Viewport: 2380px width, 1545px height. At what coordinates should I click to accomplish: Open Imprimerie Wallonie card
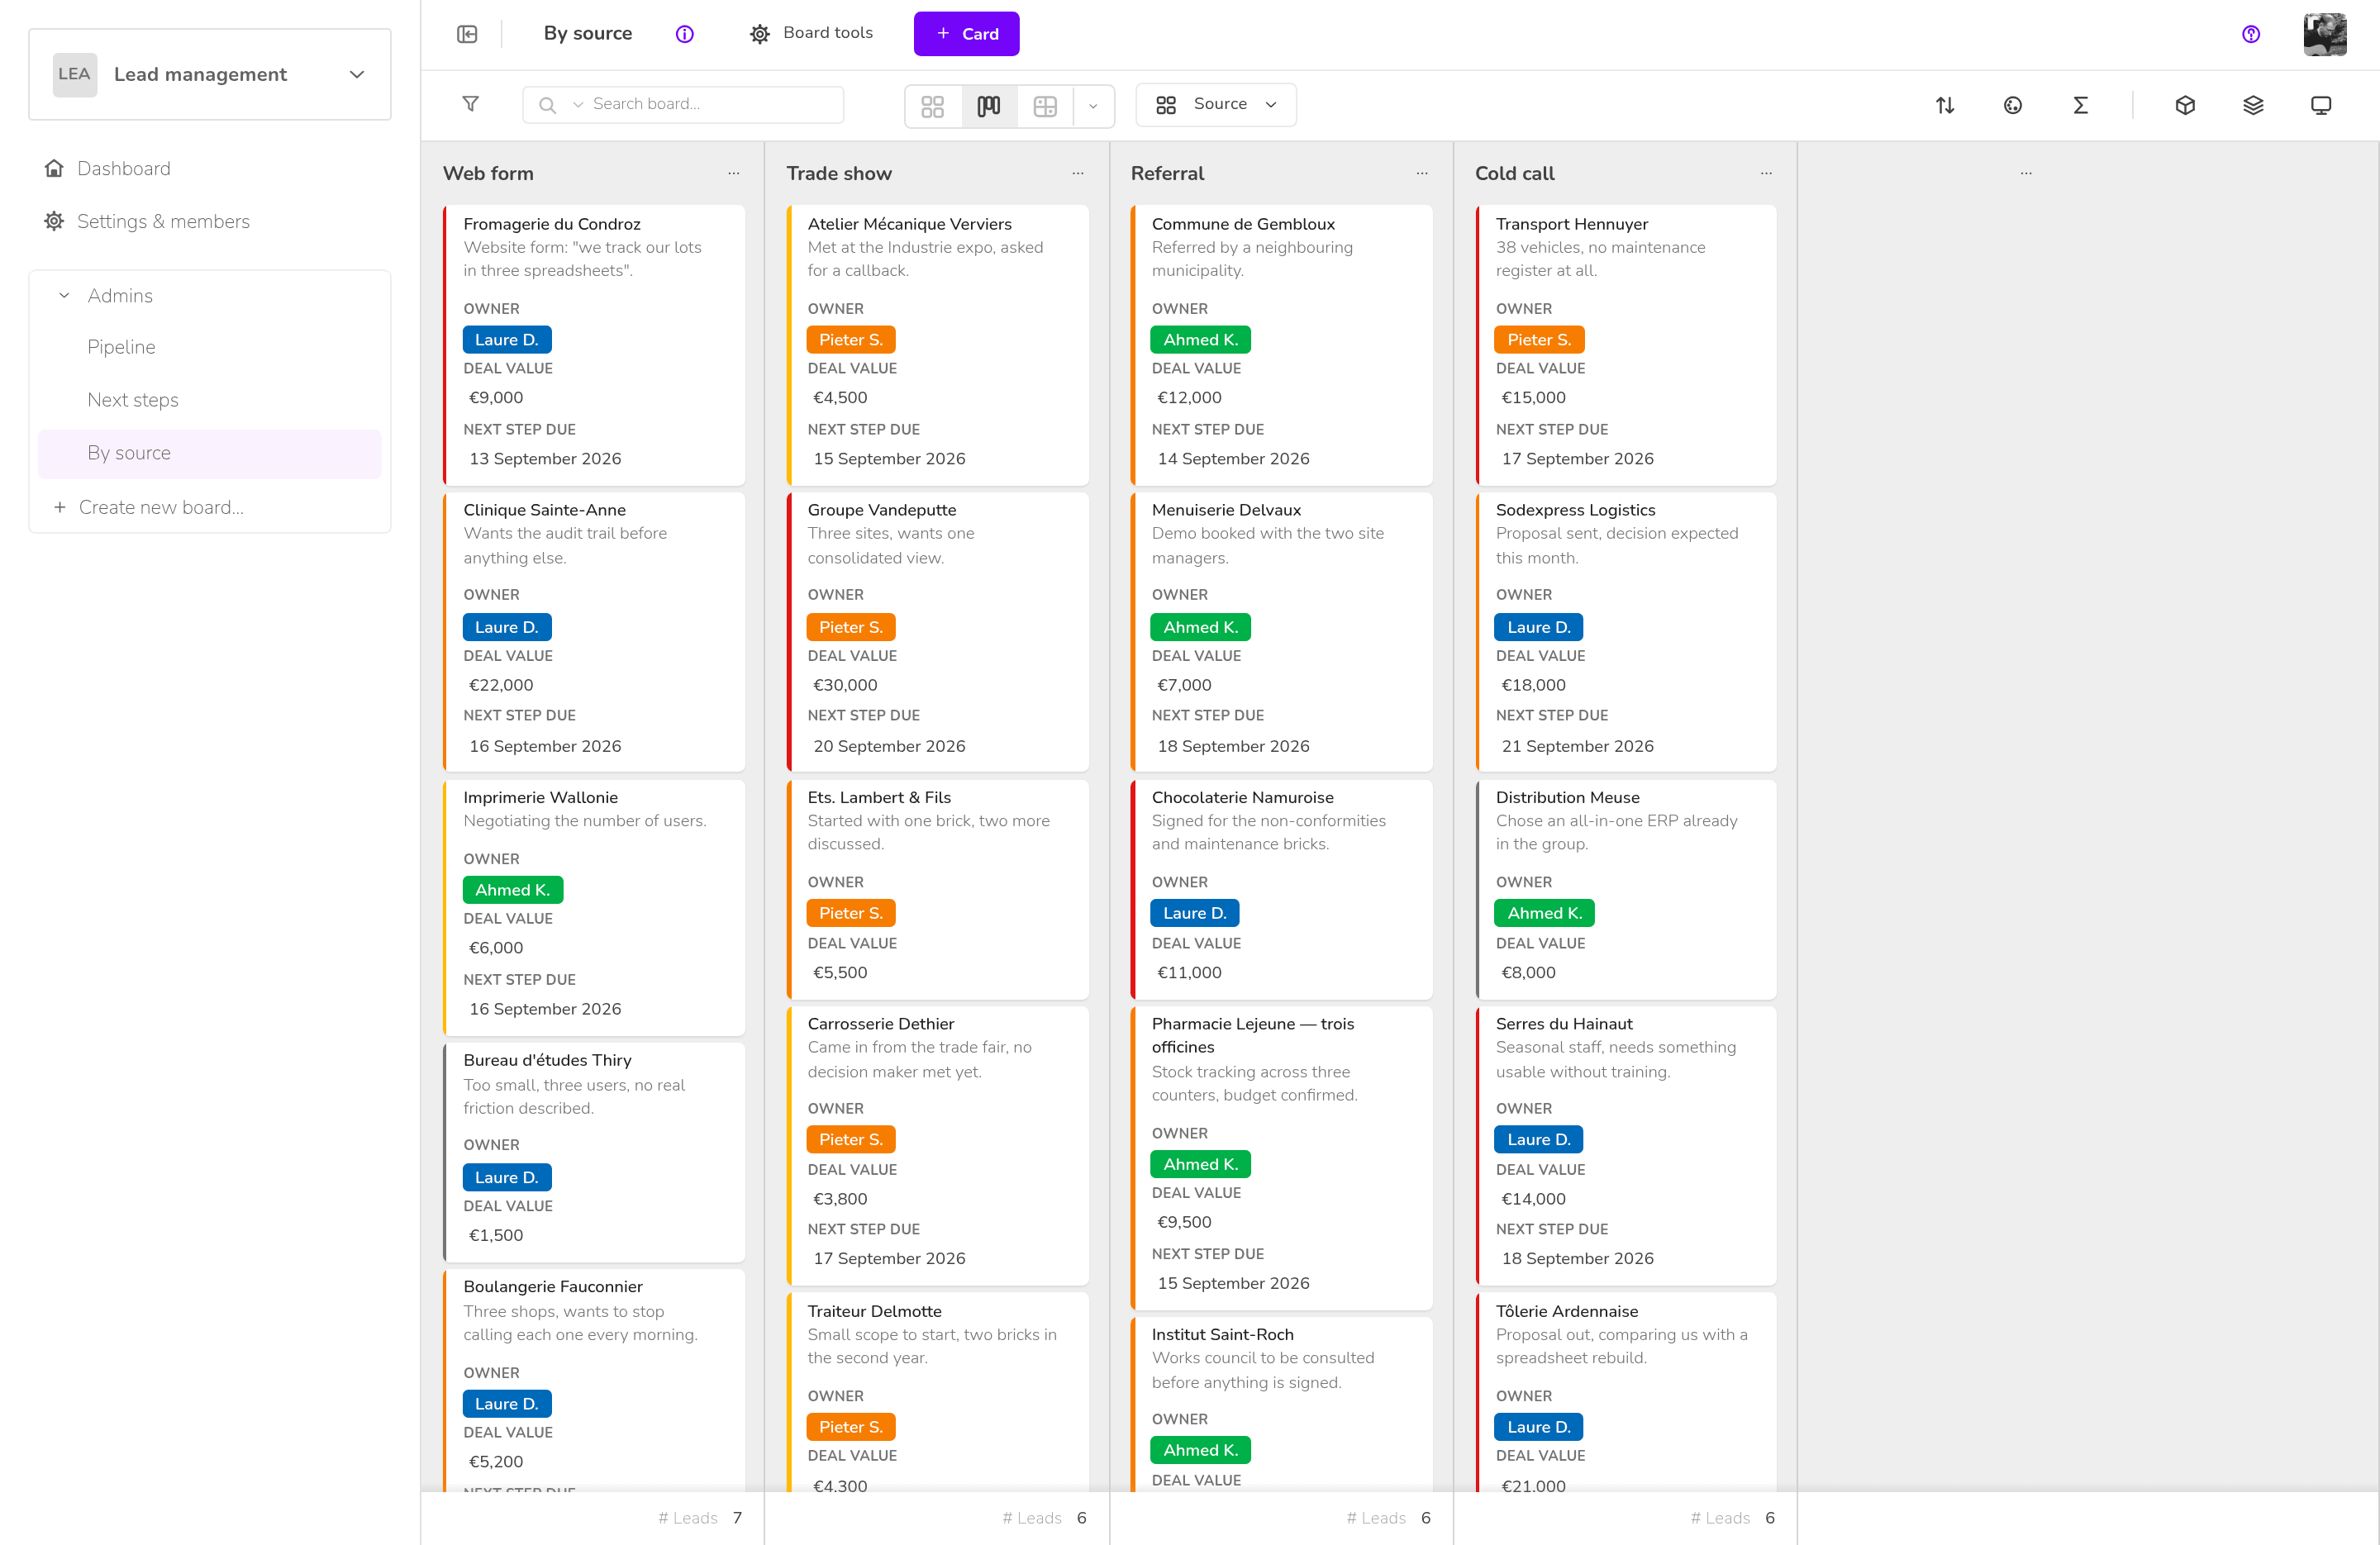click(x=594, y=907)
